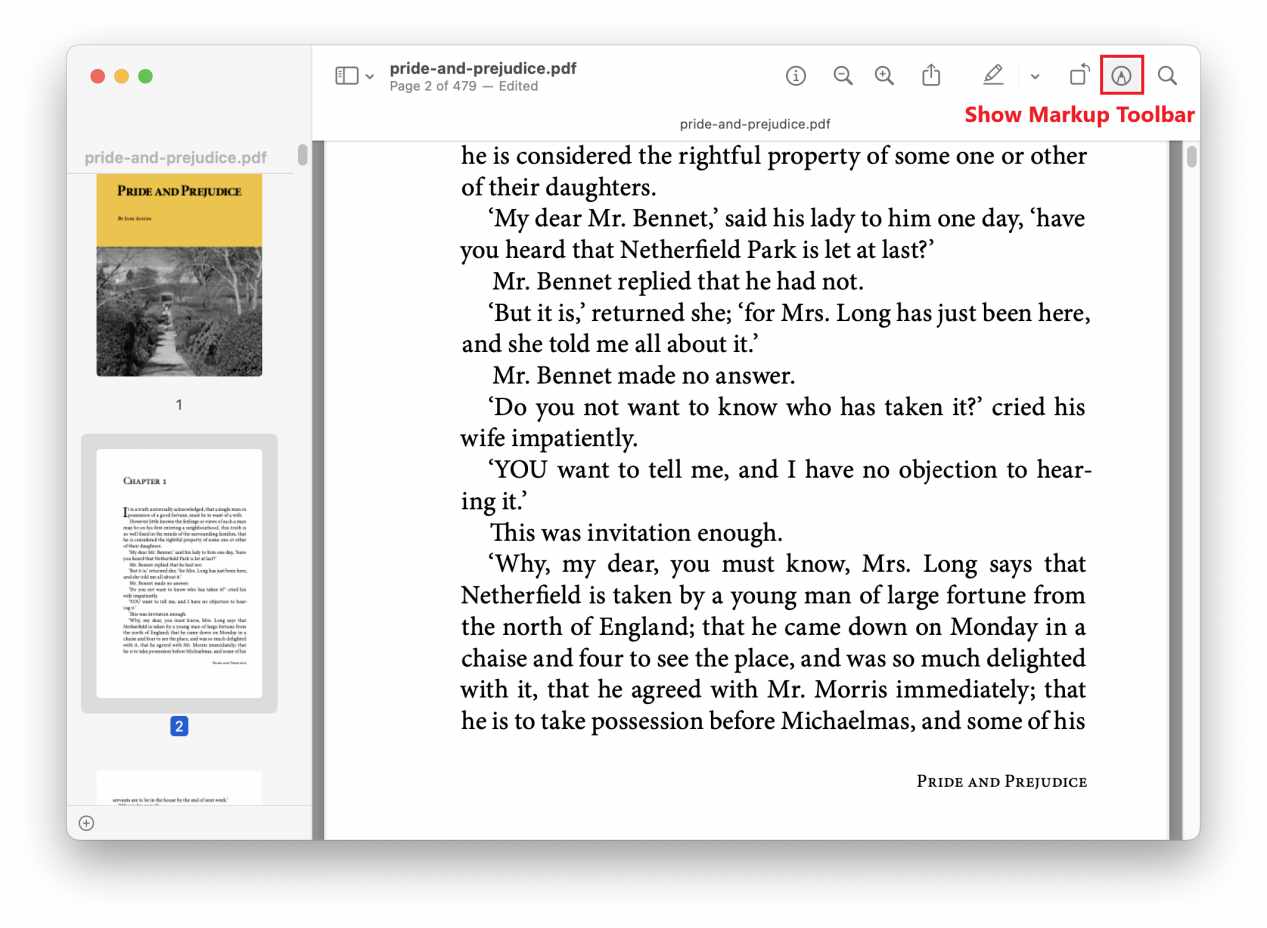Open the document search tool
This screenshot has width=1267, height=928.
tap(1166, 75)
